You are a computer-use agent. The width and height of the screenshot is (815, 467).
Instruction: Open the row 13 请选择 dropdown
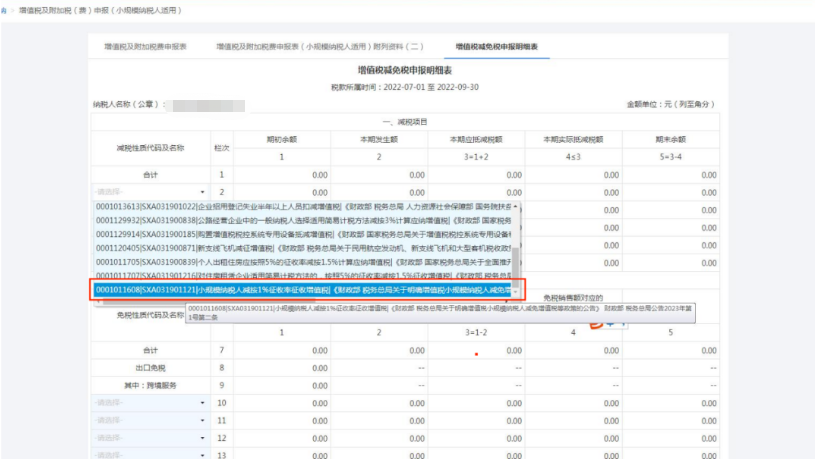(x=202, y=457)
